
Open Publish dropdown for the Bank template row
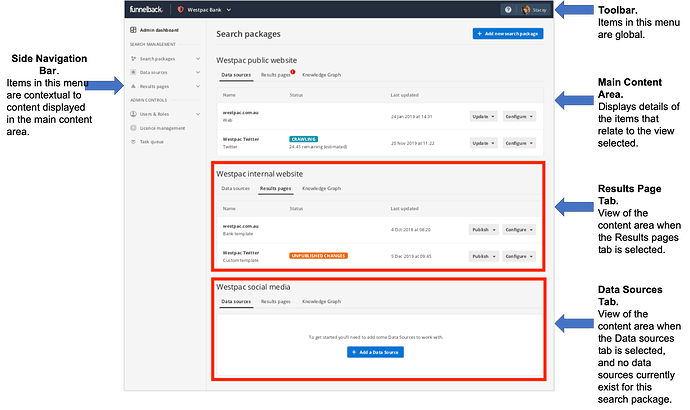[481, 229]
